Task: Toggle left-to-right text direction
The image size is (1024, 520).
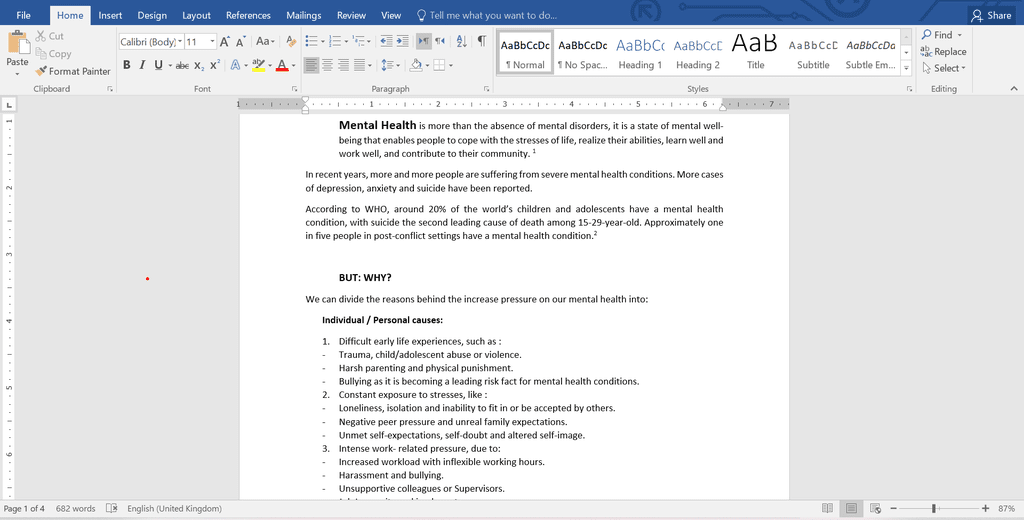Action: point(423,41)
